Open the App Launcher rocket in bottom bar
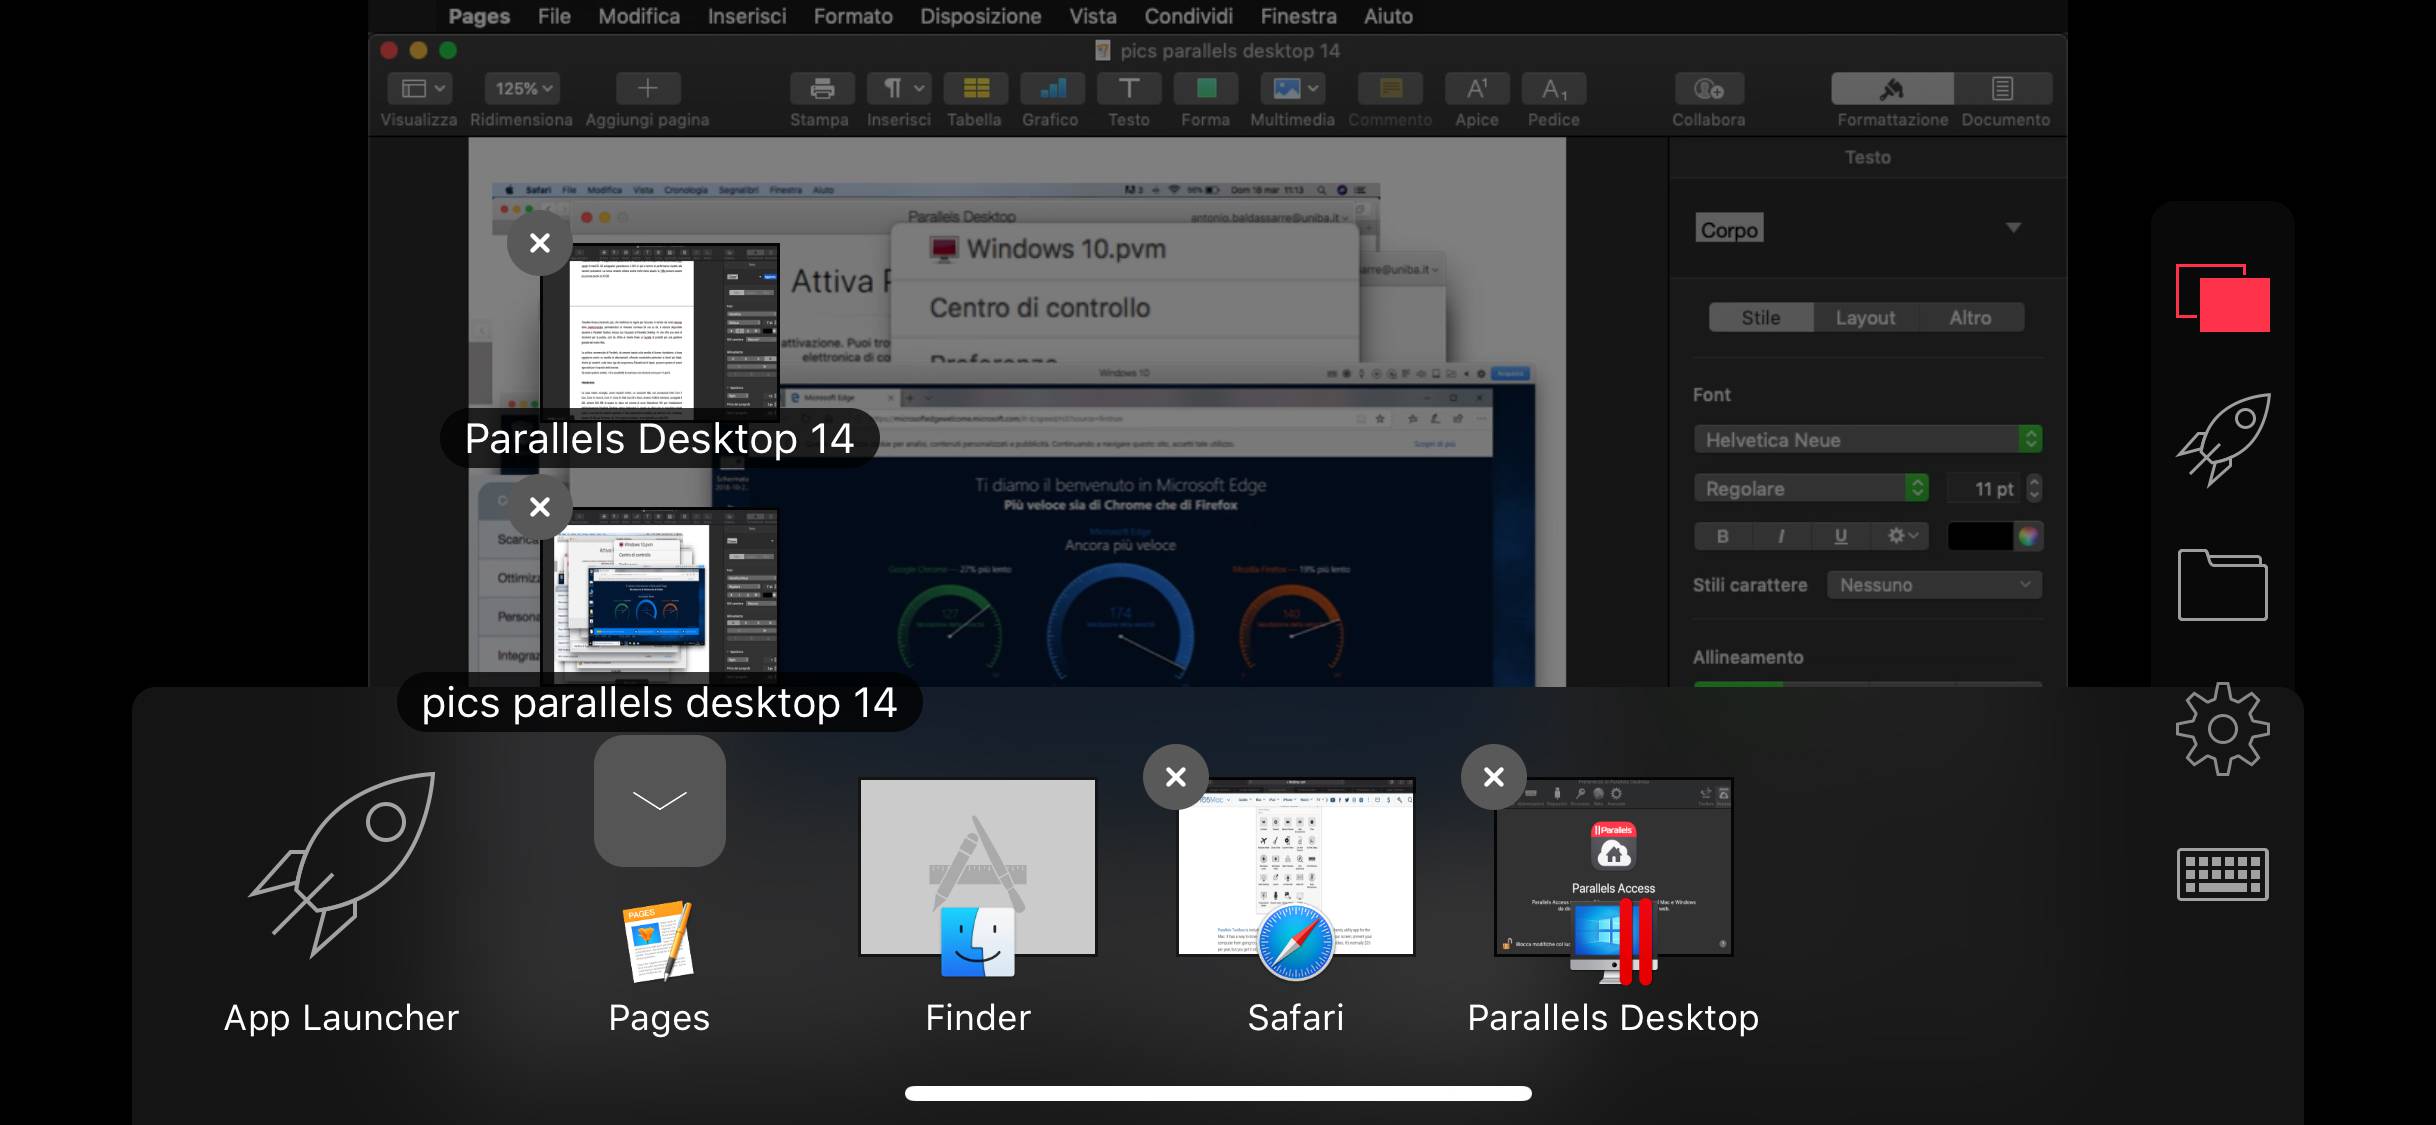 (343, 866)
